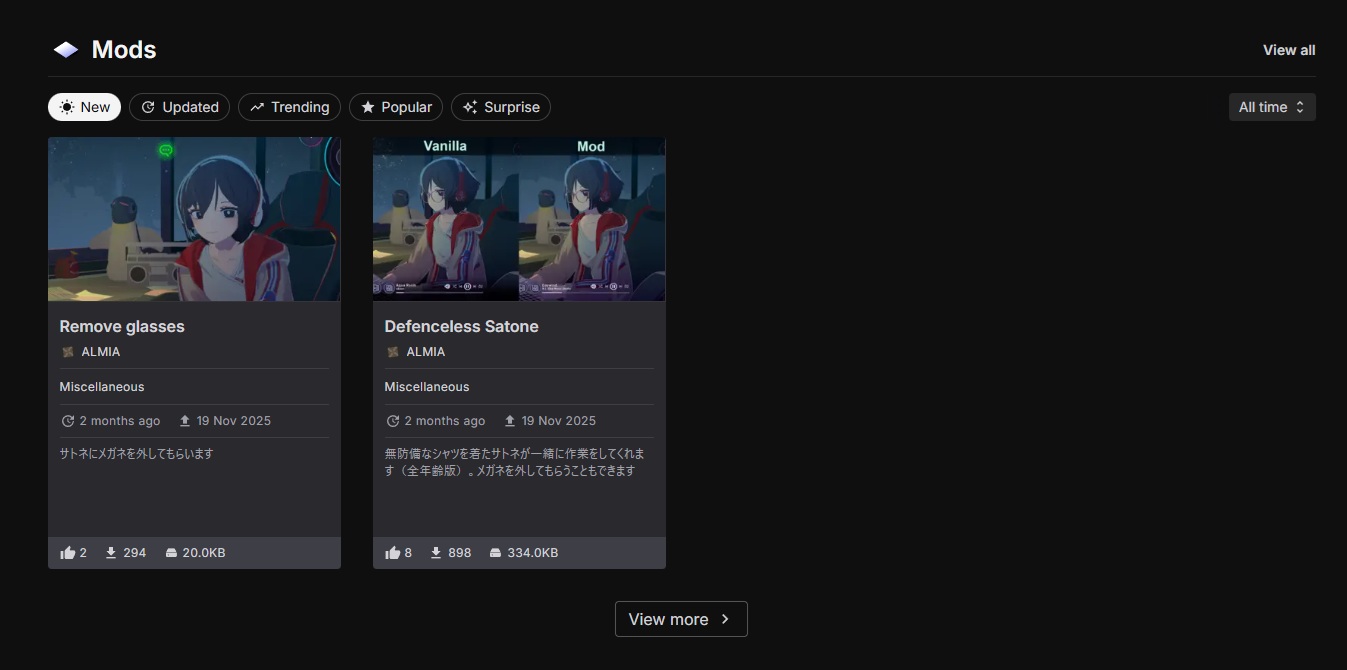Click download count icon on Defenceless Satone

(436, 553)
